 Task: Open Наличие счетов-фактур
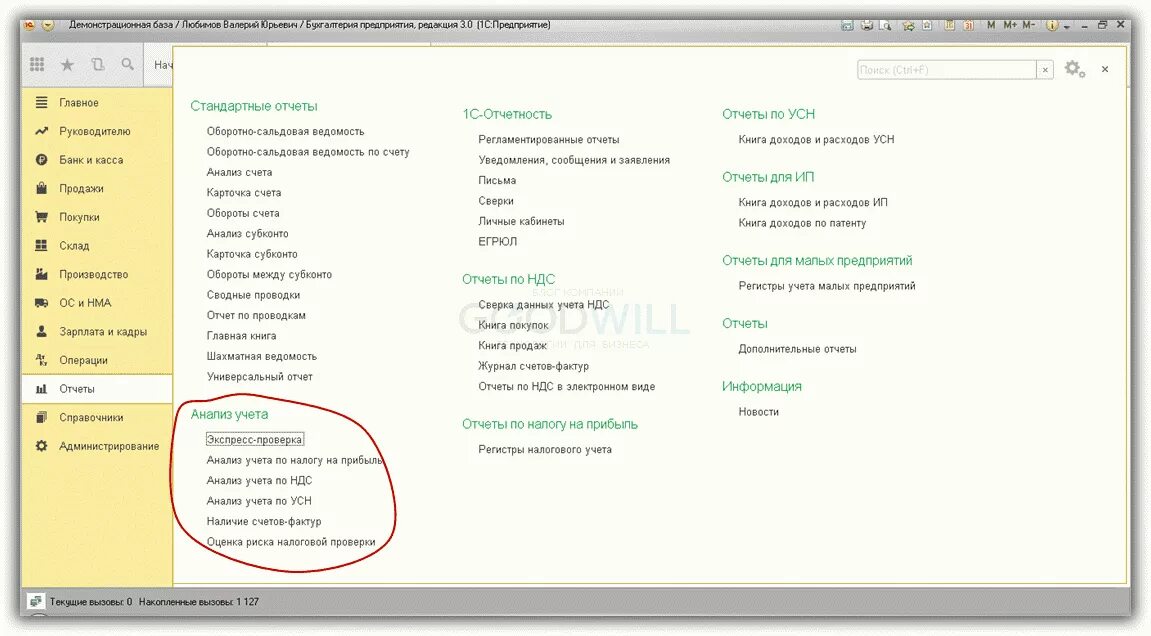click(x=264, y=522)
